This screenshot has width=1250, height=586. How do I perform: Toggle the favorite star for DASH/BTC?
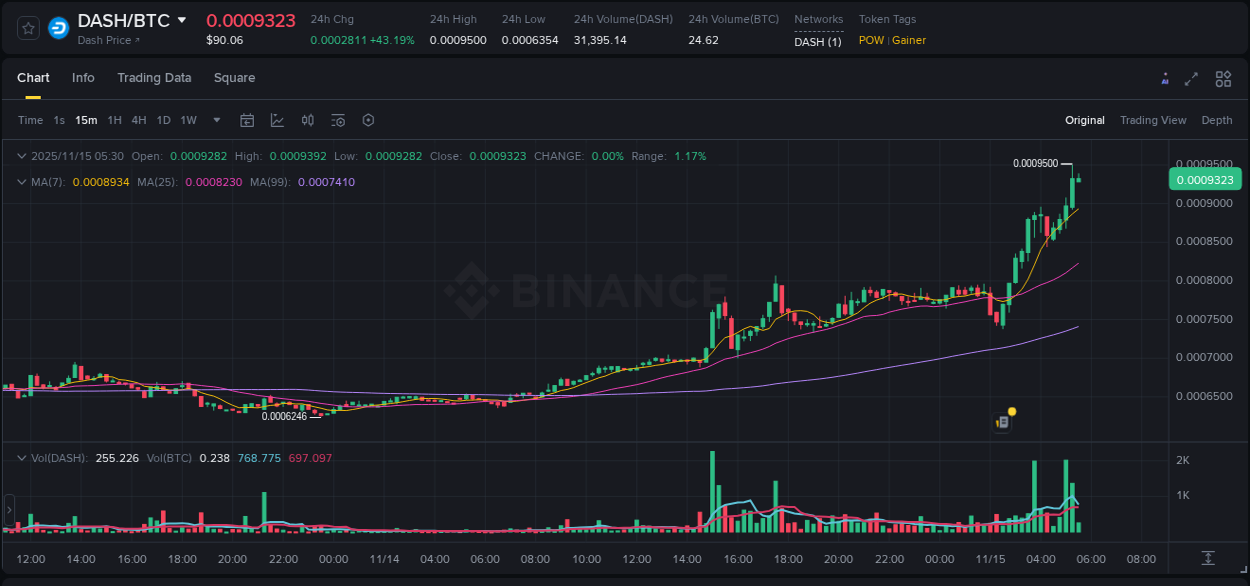coord(27,28)
